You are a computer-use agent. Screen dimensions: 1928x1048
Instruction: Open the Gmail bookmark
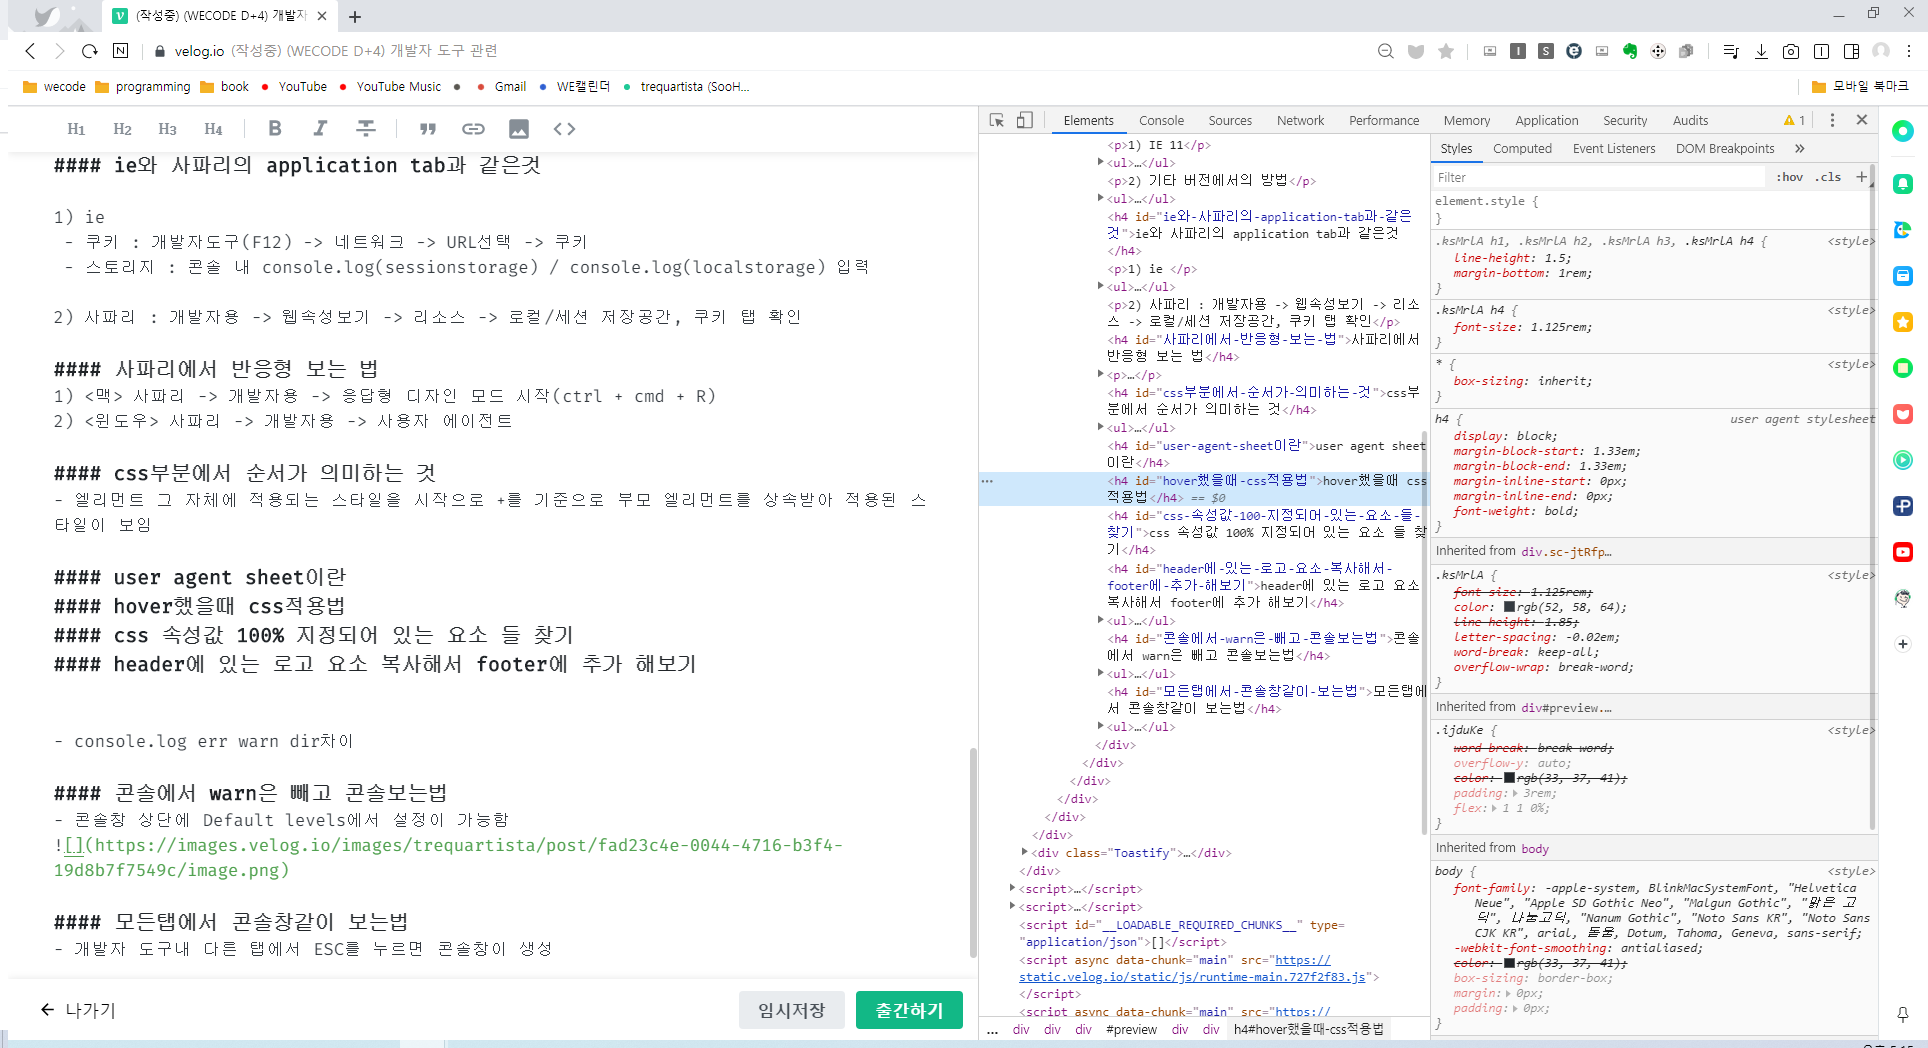(501, 87)
